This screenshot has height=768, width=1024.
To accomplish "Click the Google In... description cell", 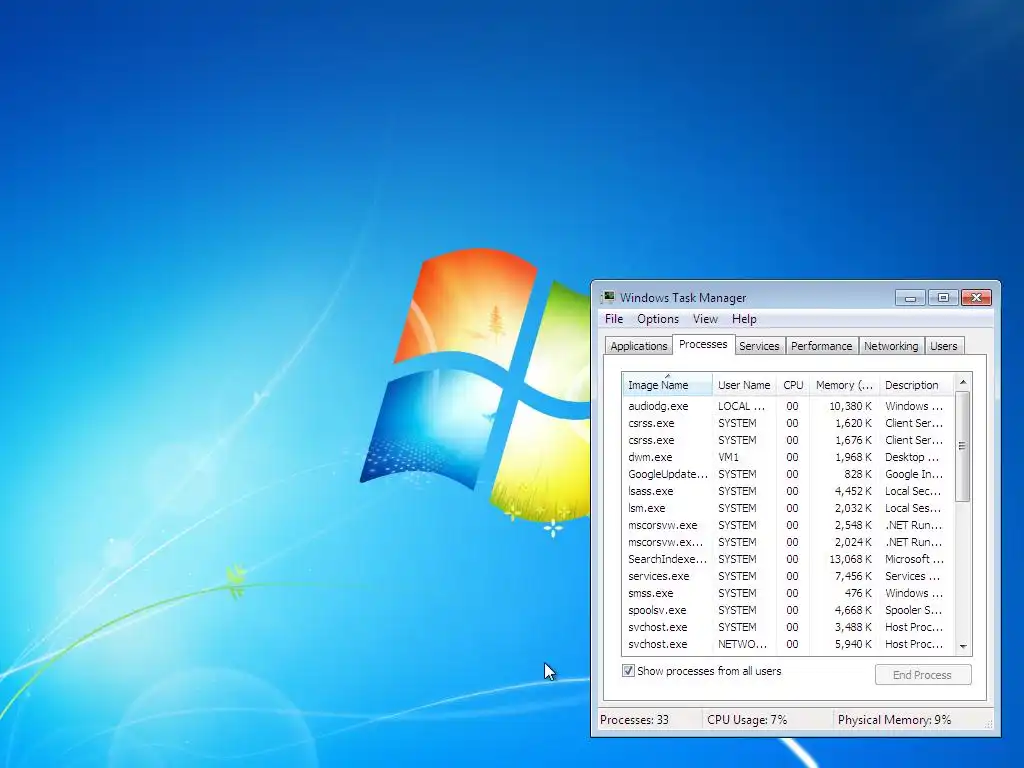I will (913, 473).
